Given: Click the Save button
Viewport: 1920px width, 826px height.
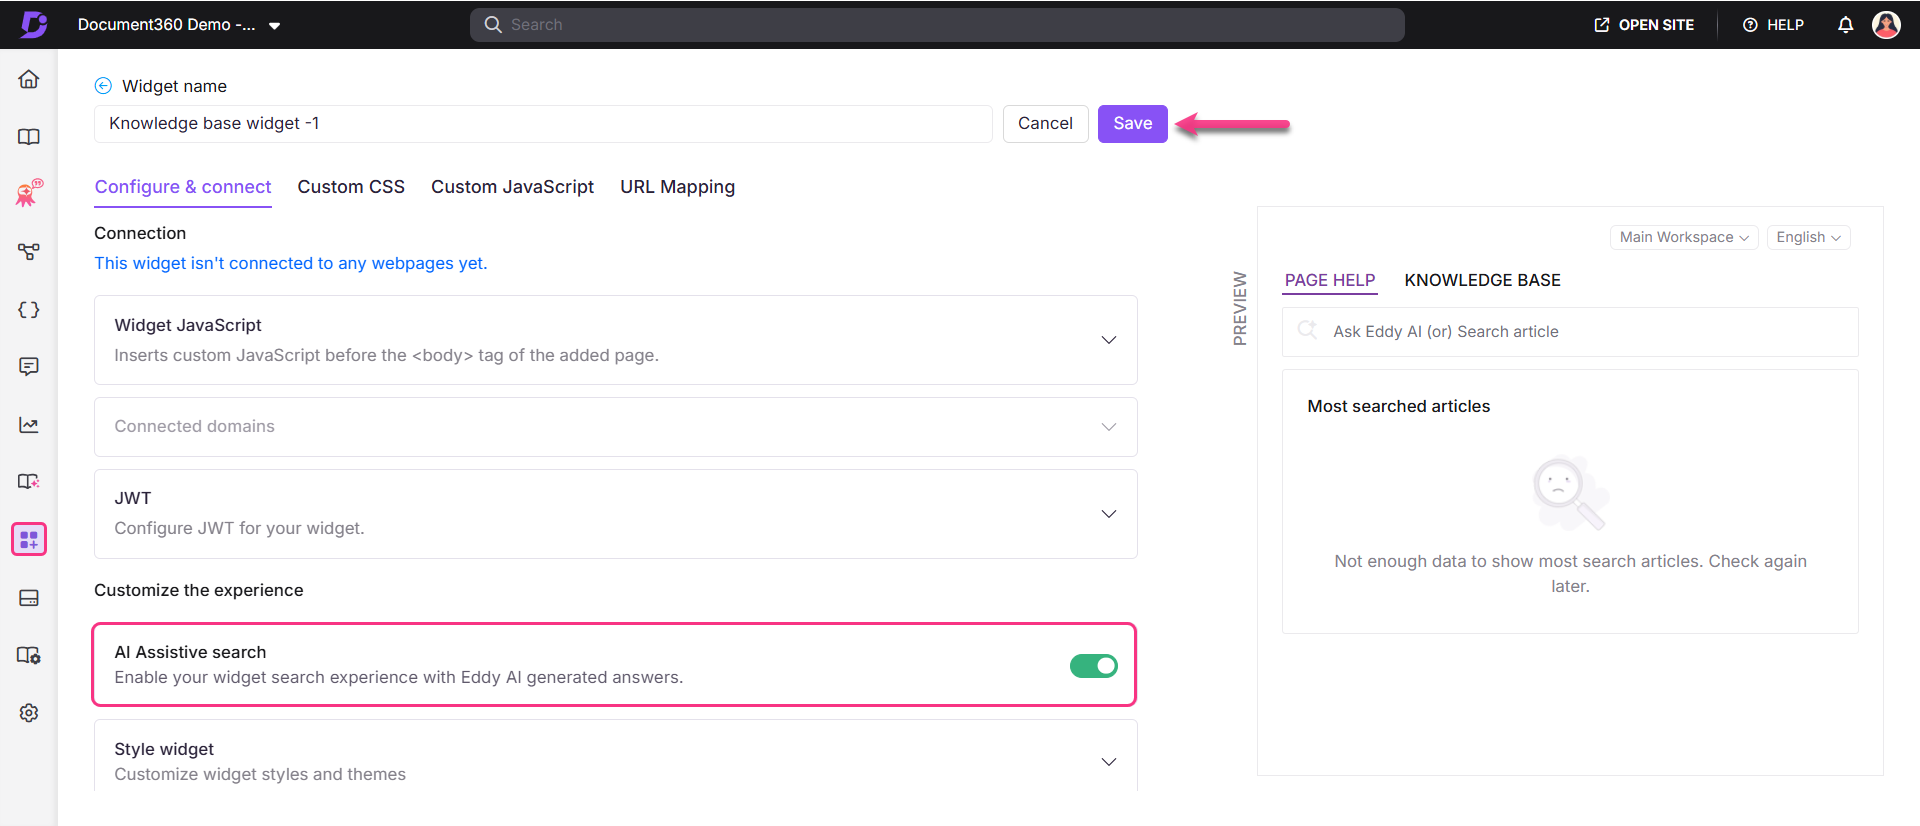Looking at the screenshot, I should (x=1133, y=124).
